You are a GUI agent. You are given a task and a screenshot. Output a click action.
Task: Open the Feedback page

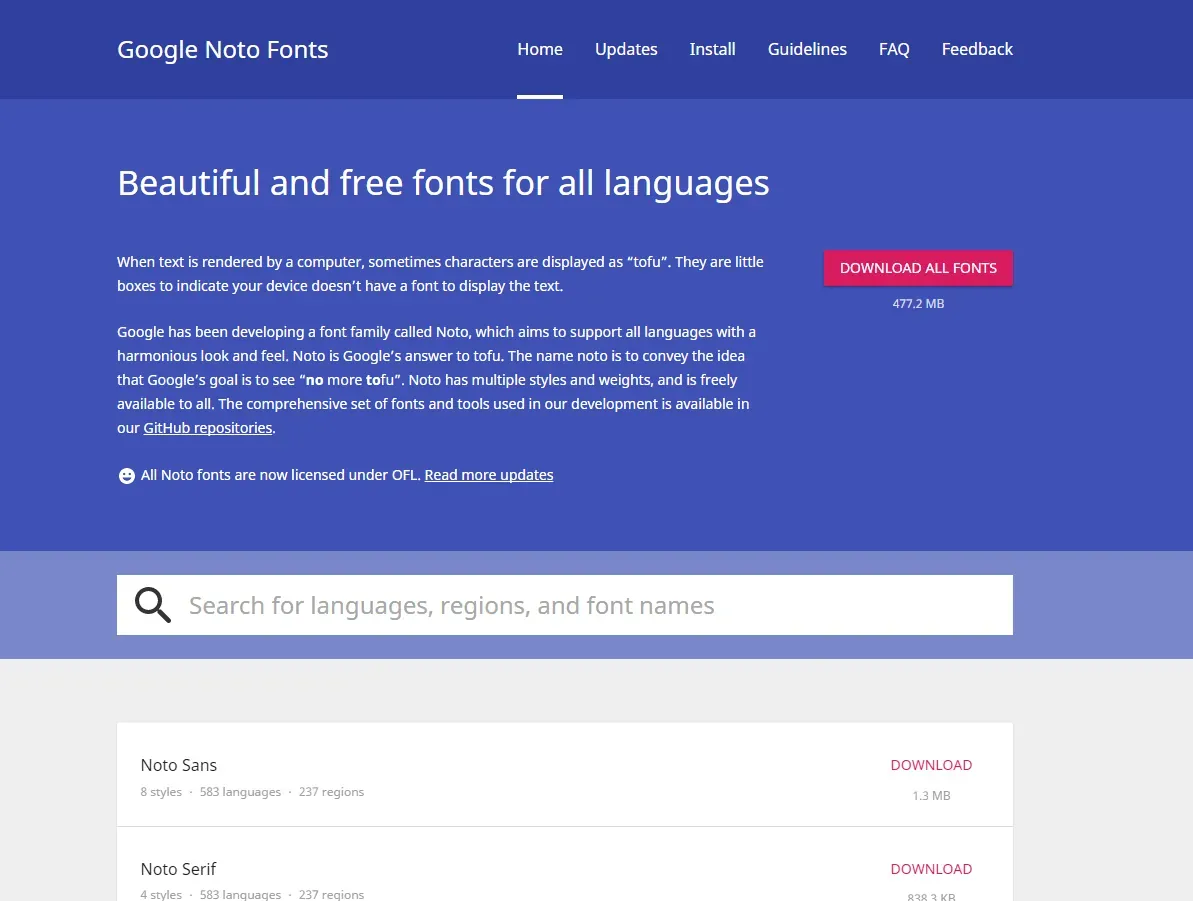(x=977, y=49)
